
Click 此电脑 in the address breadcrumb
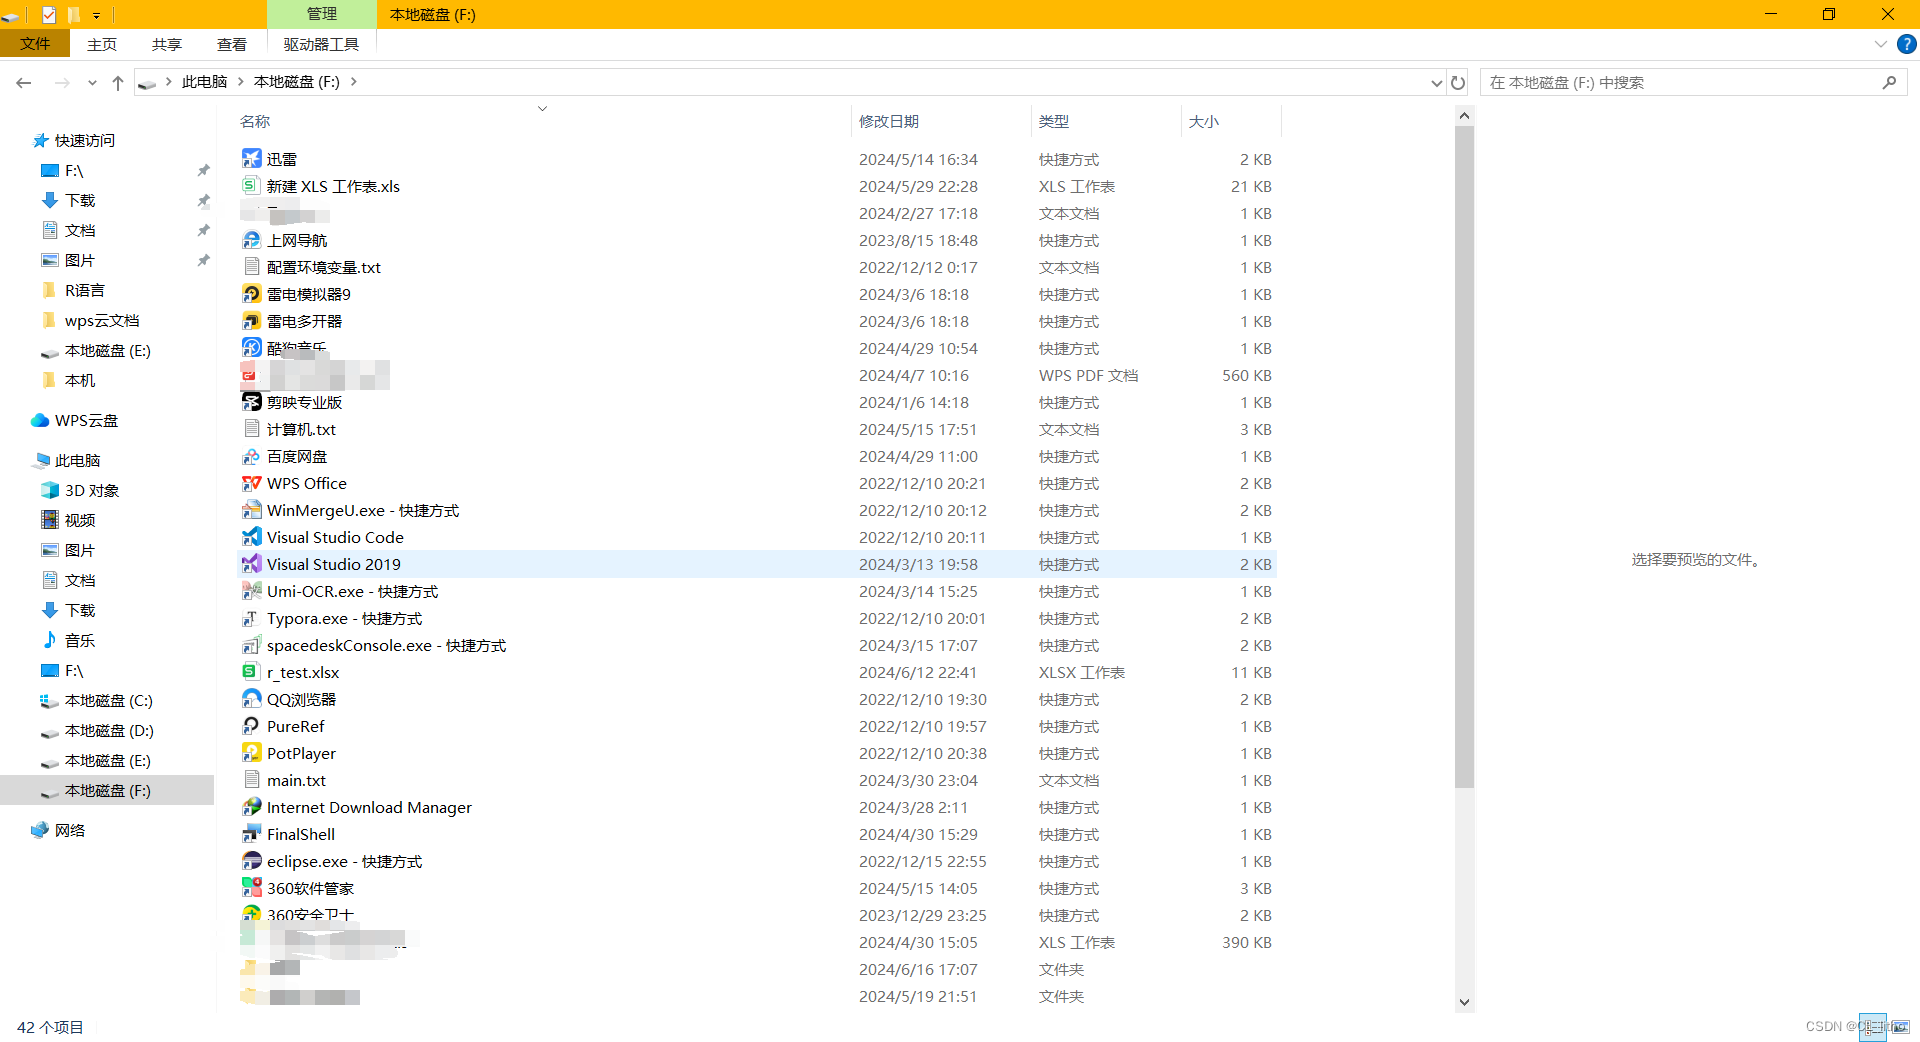pos(205,82)
